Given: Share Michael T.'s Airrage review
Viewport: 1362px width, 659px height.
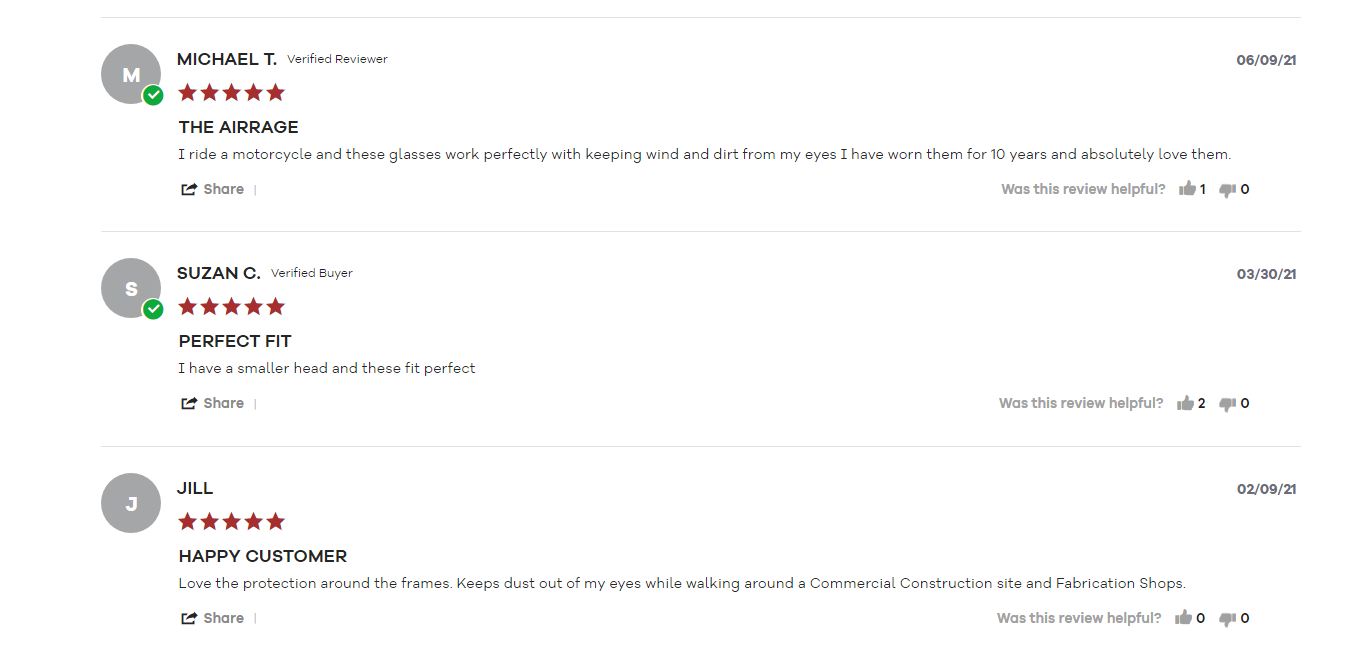Looking at the screenshot, I should coord(212,189).
